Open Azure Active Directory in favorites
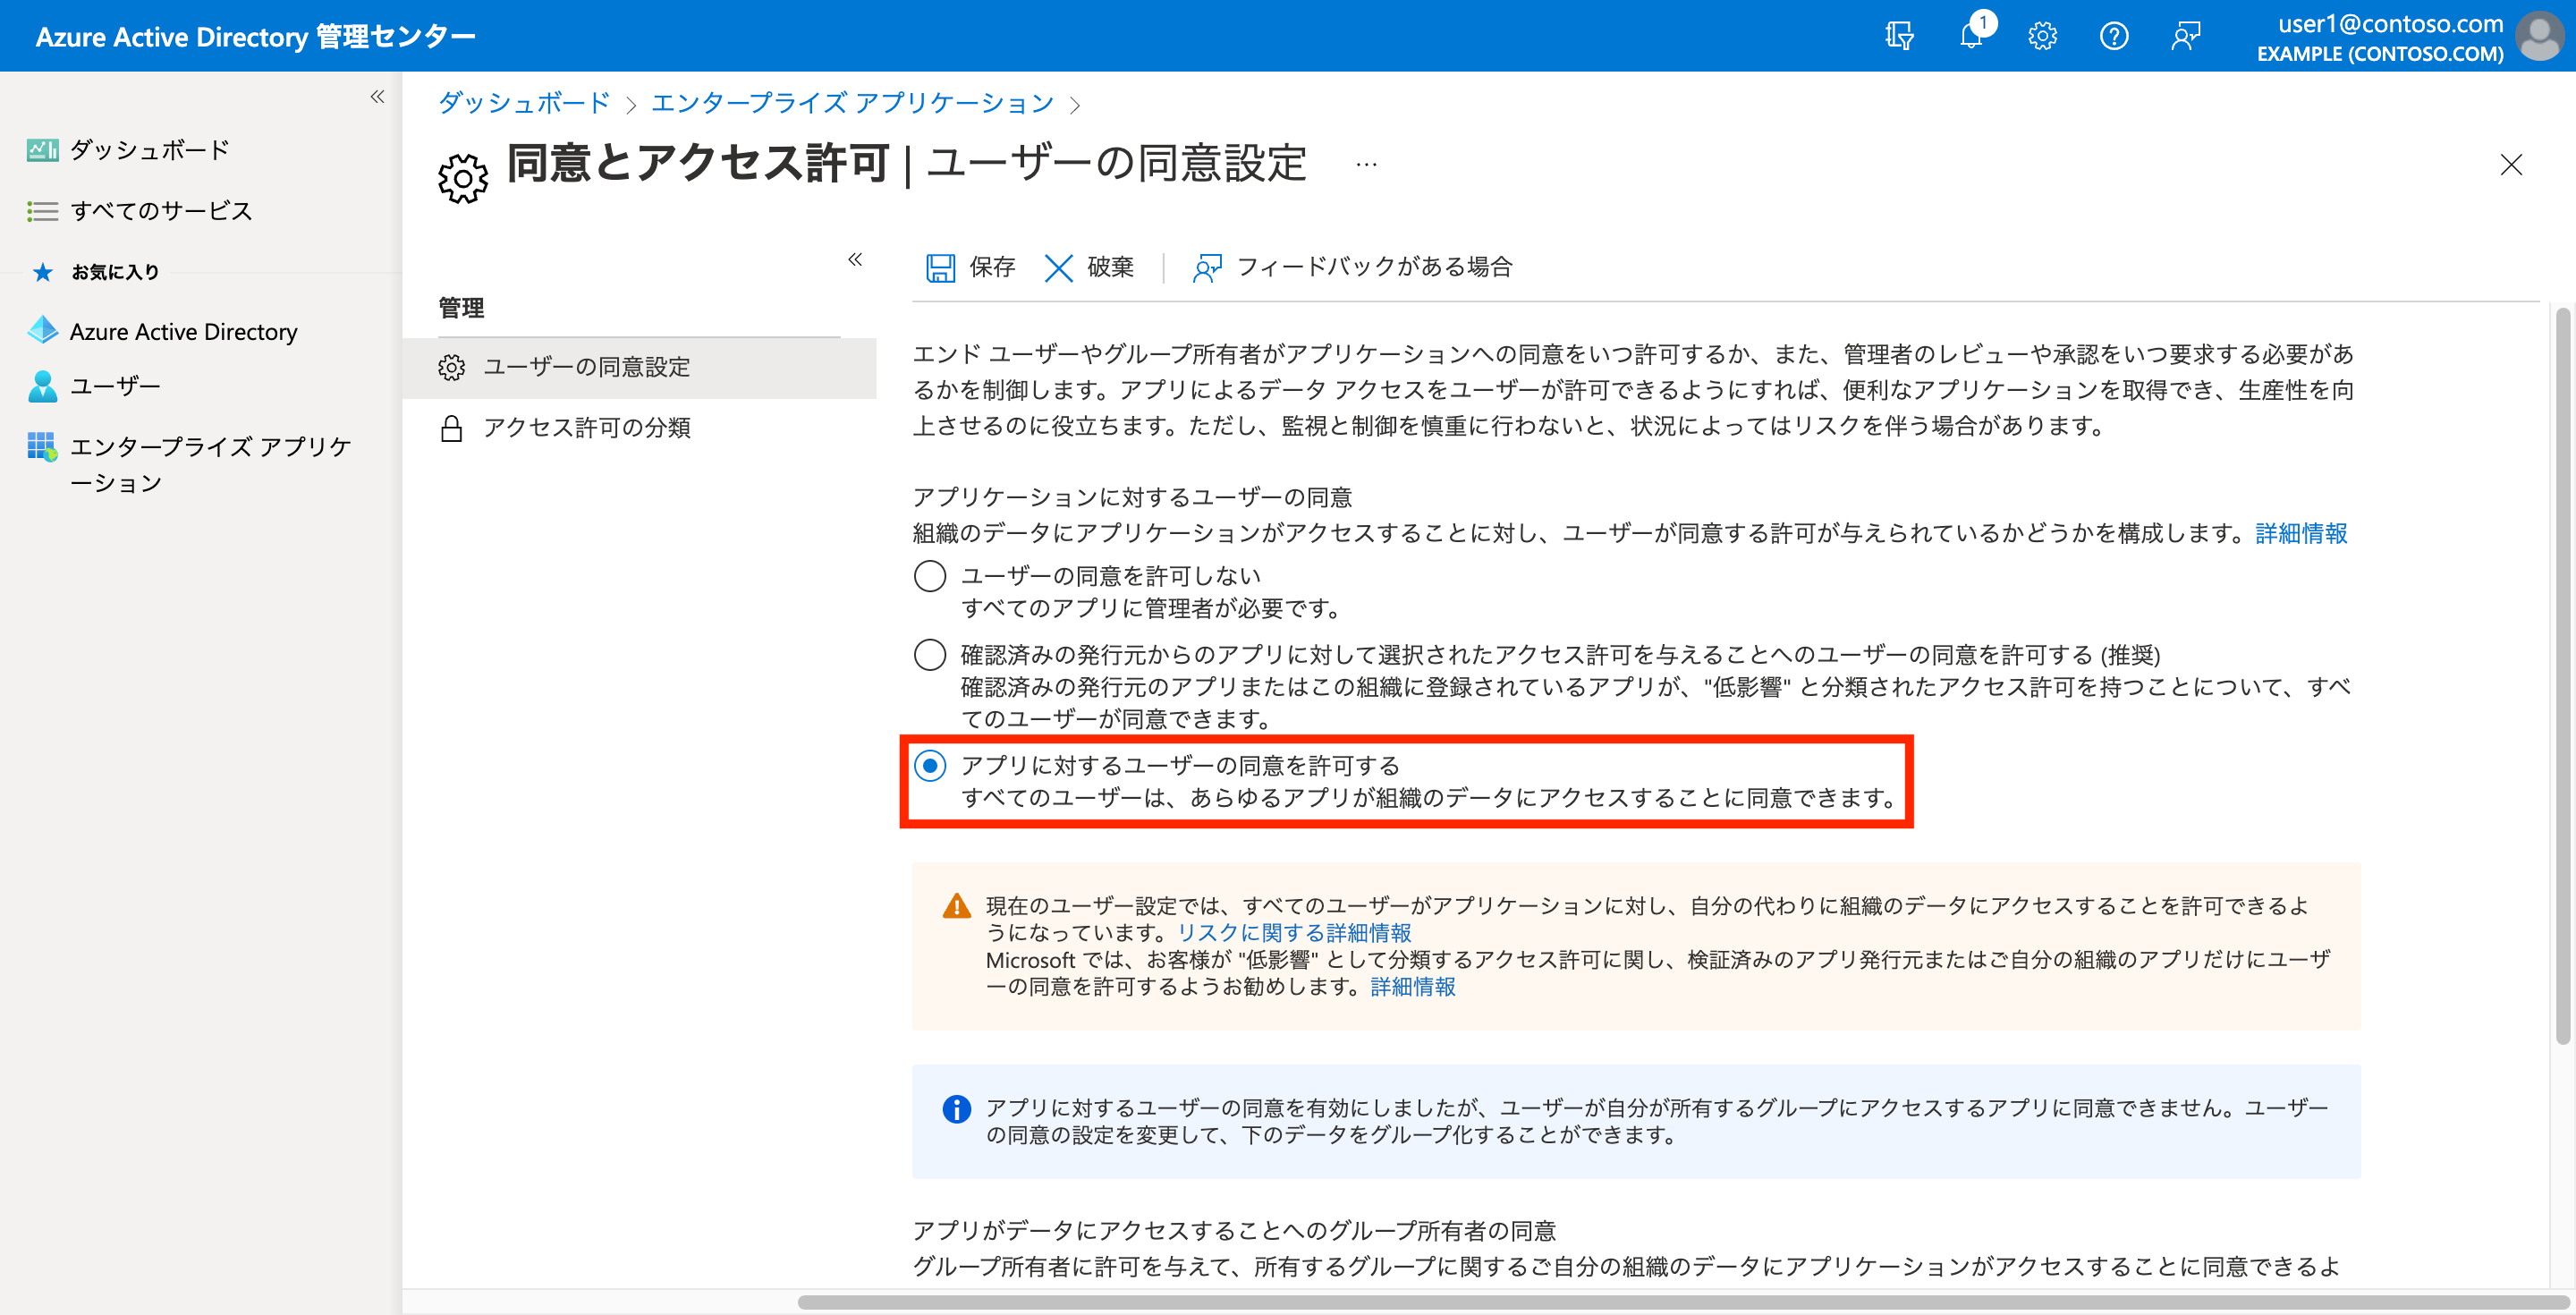2576x1315 pixels. pos(183,331)
